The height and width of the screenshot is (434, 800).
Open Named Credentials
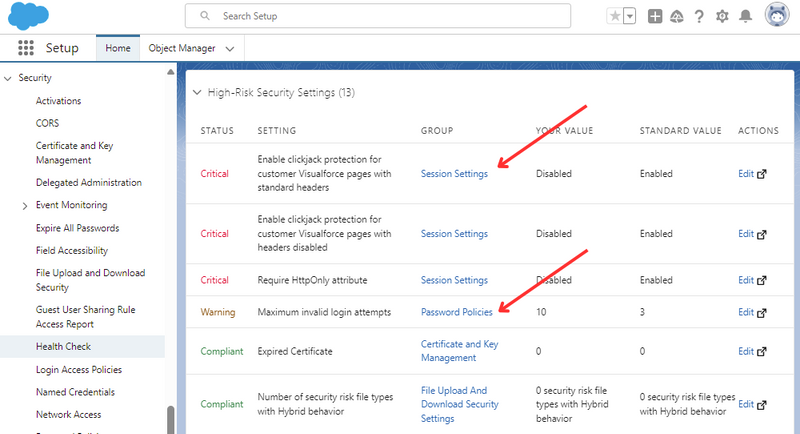click(75, 392)
